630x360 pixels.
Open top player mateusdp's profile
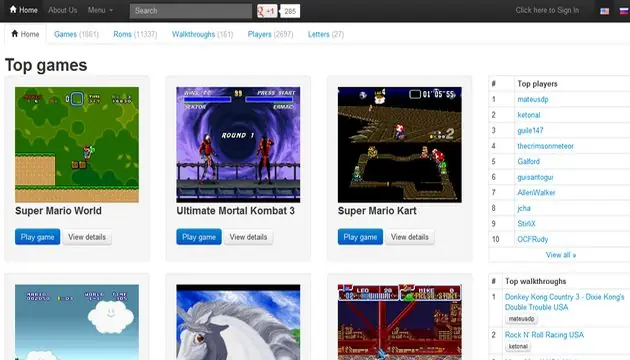[533, 99]
